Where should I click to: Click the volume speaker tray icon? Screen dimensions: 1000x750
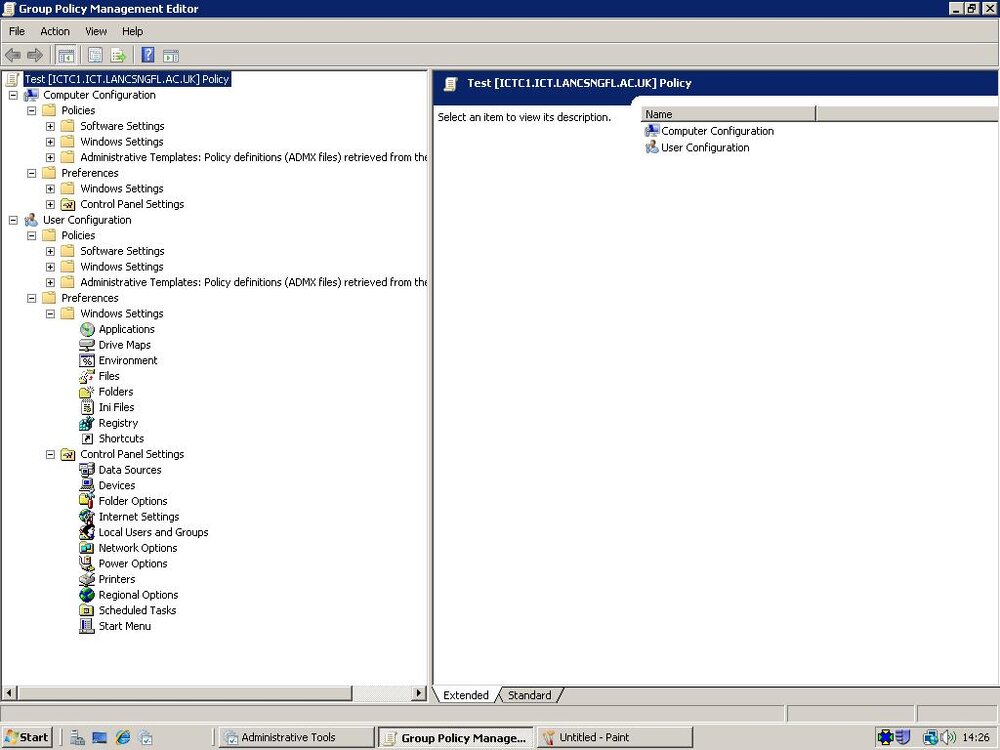click(x=949, y=738)
